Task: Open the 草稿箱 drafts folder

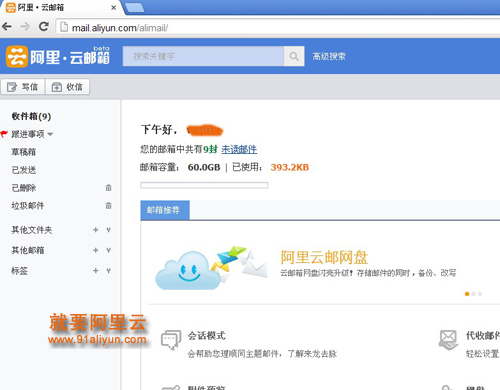Action: [x=24, y=152]
